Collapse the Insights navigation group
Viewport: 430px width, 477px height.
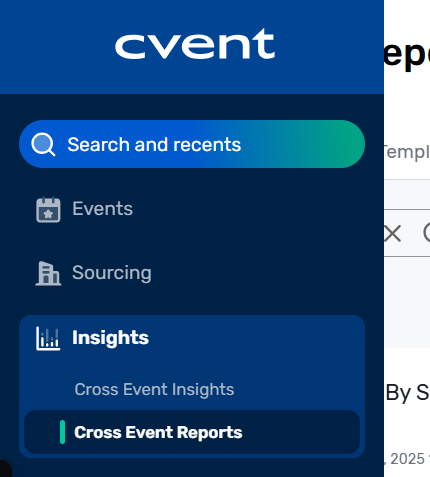[192, 338]
